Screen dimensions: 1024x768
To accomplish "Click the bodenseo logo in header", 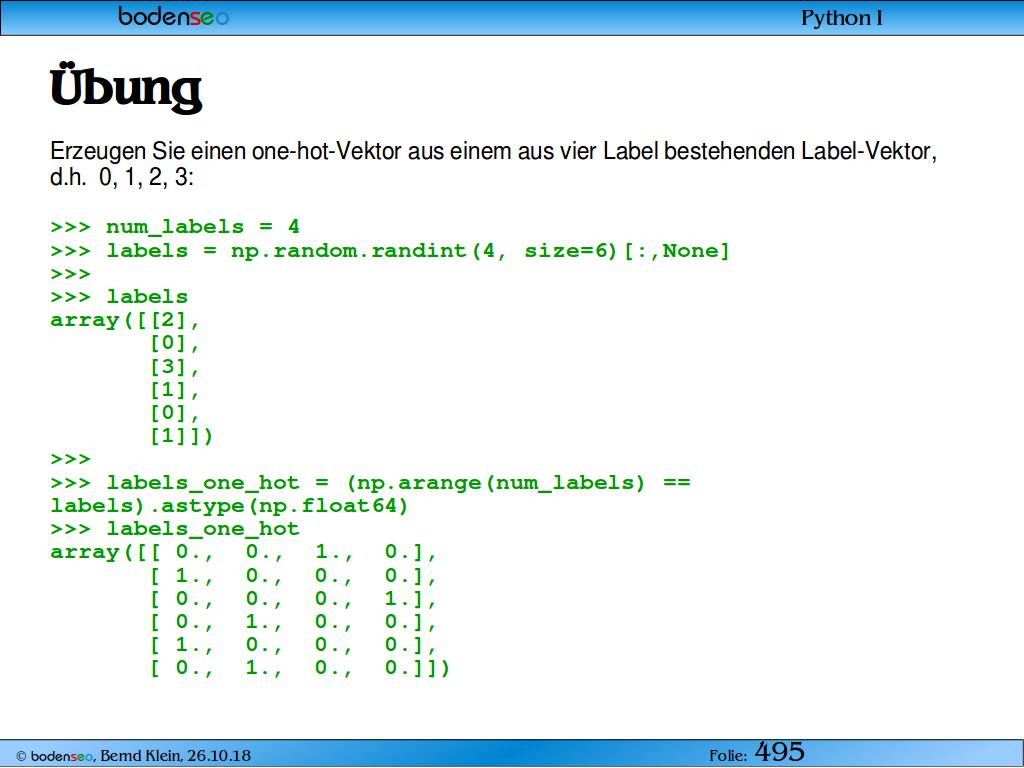I will click(x=174, y=16).
